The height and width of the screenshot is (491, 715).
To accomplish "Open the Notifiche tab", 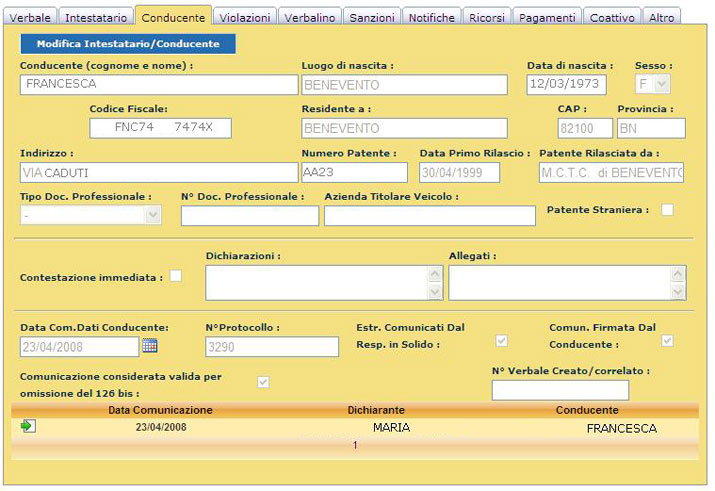I will click(431, 17).
